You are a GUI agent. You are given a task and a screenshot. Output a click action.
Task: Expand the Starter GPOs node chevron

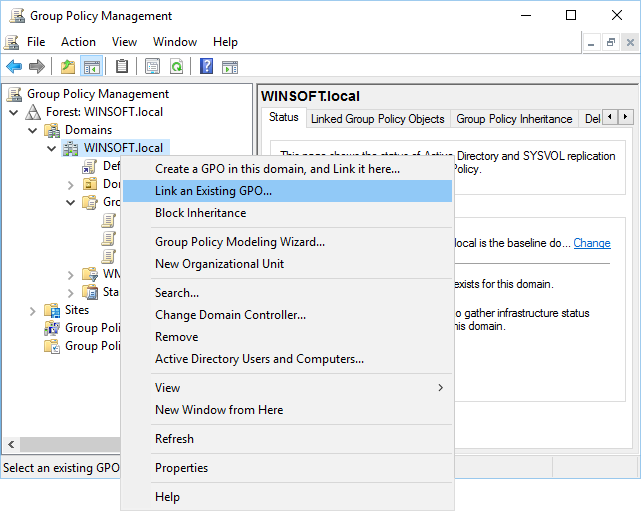[71, 293]
